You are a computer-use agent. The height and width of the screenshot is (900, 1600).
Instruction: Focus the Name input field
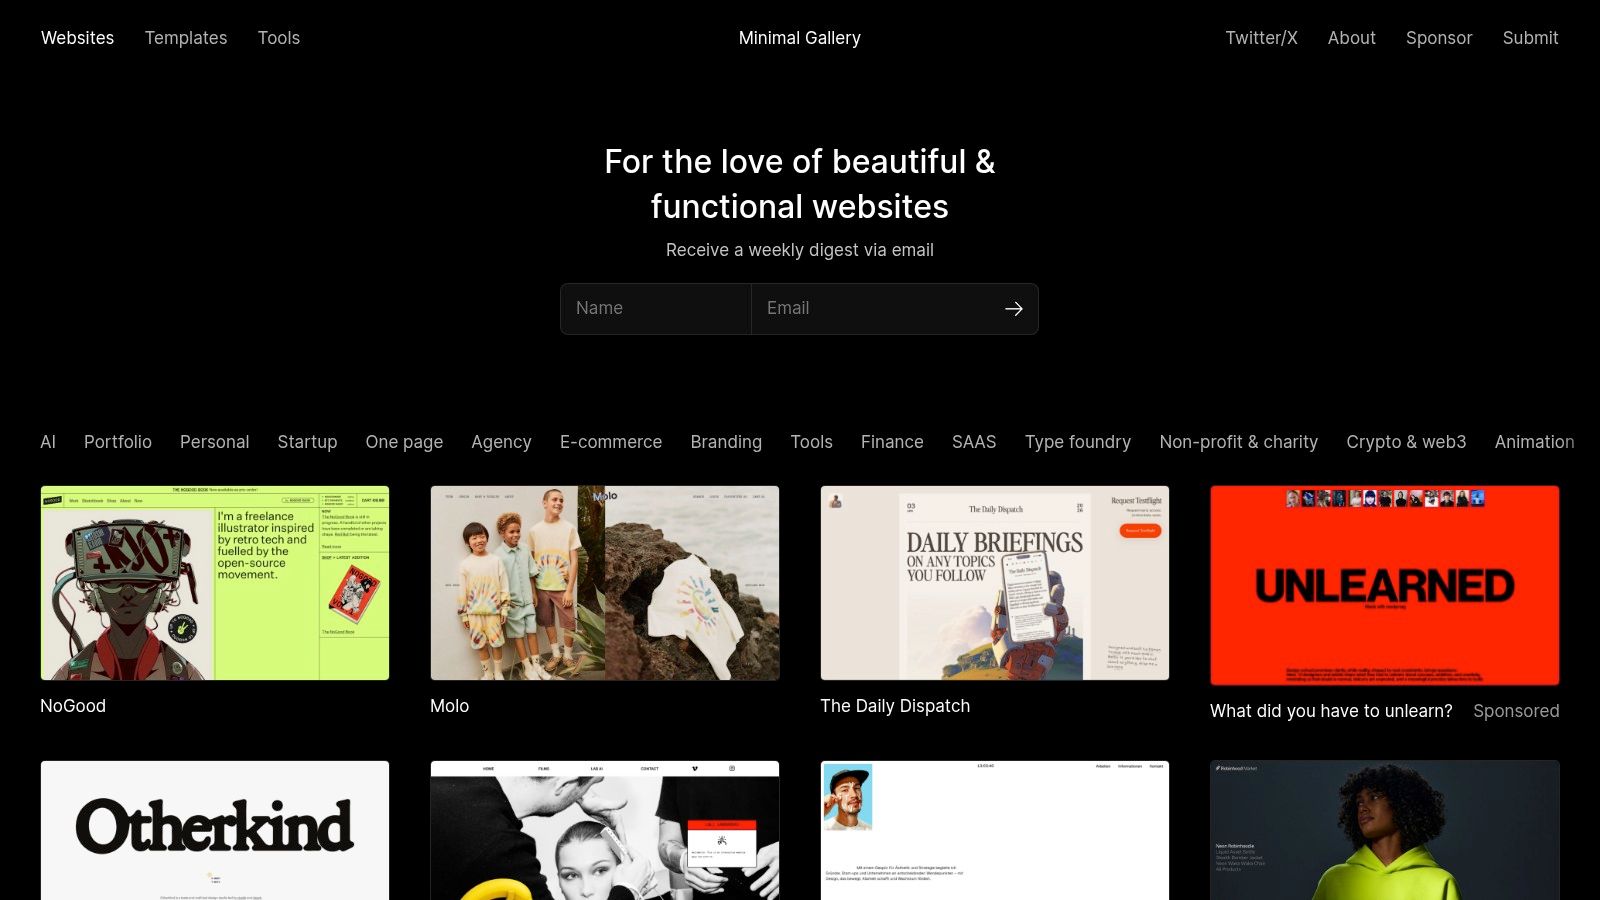(x=656, y=309)
